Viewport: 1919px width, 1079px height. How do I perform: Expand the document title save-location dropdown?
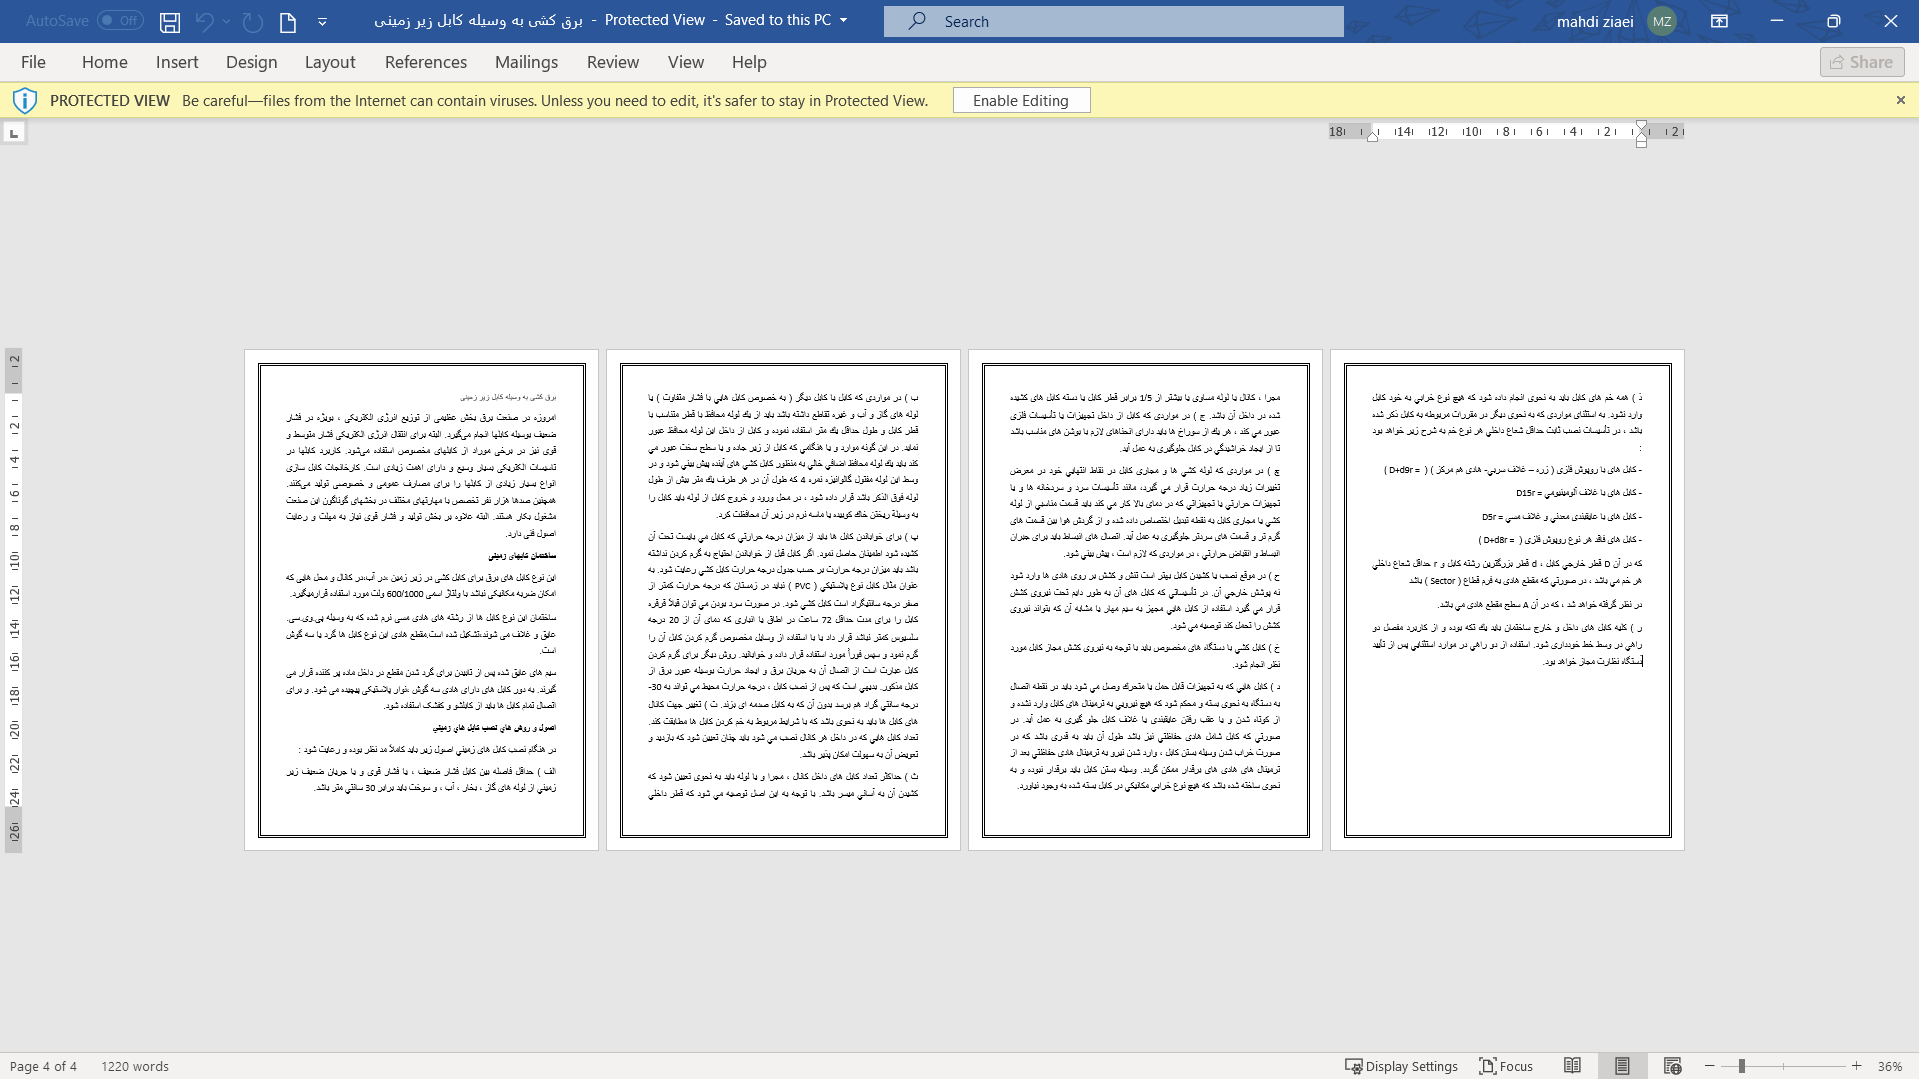843,20
